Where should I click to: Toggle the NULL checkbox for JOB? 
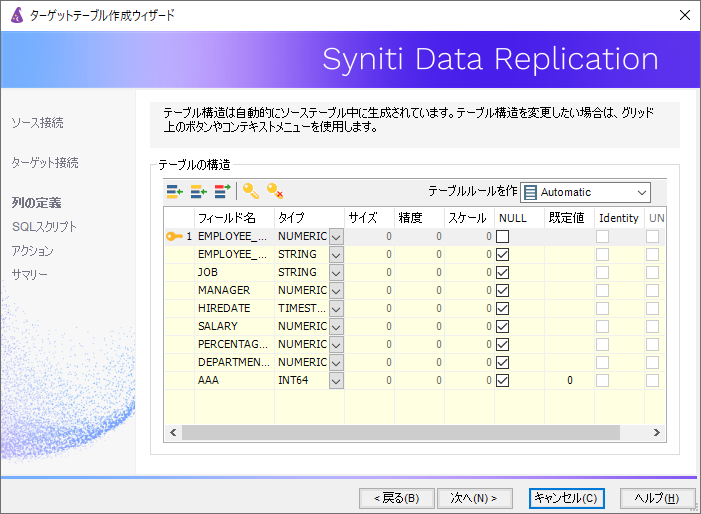click(503, 273)
